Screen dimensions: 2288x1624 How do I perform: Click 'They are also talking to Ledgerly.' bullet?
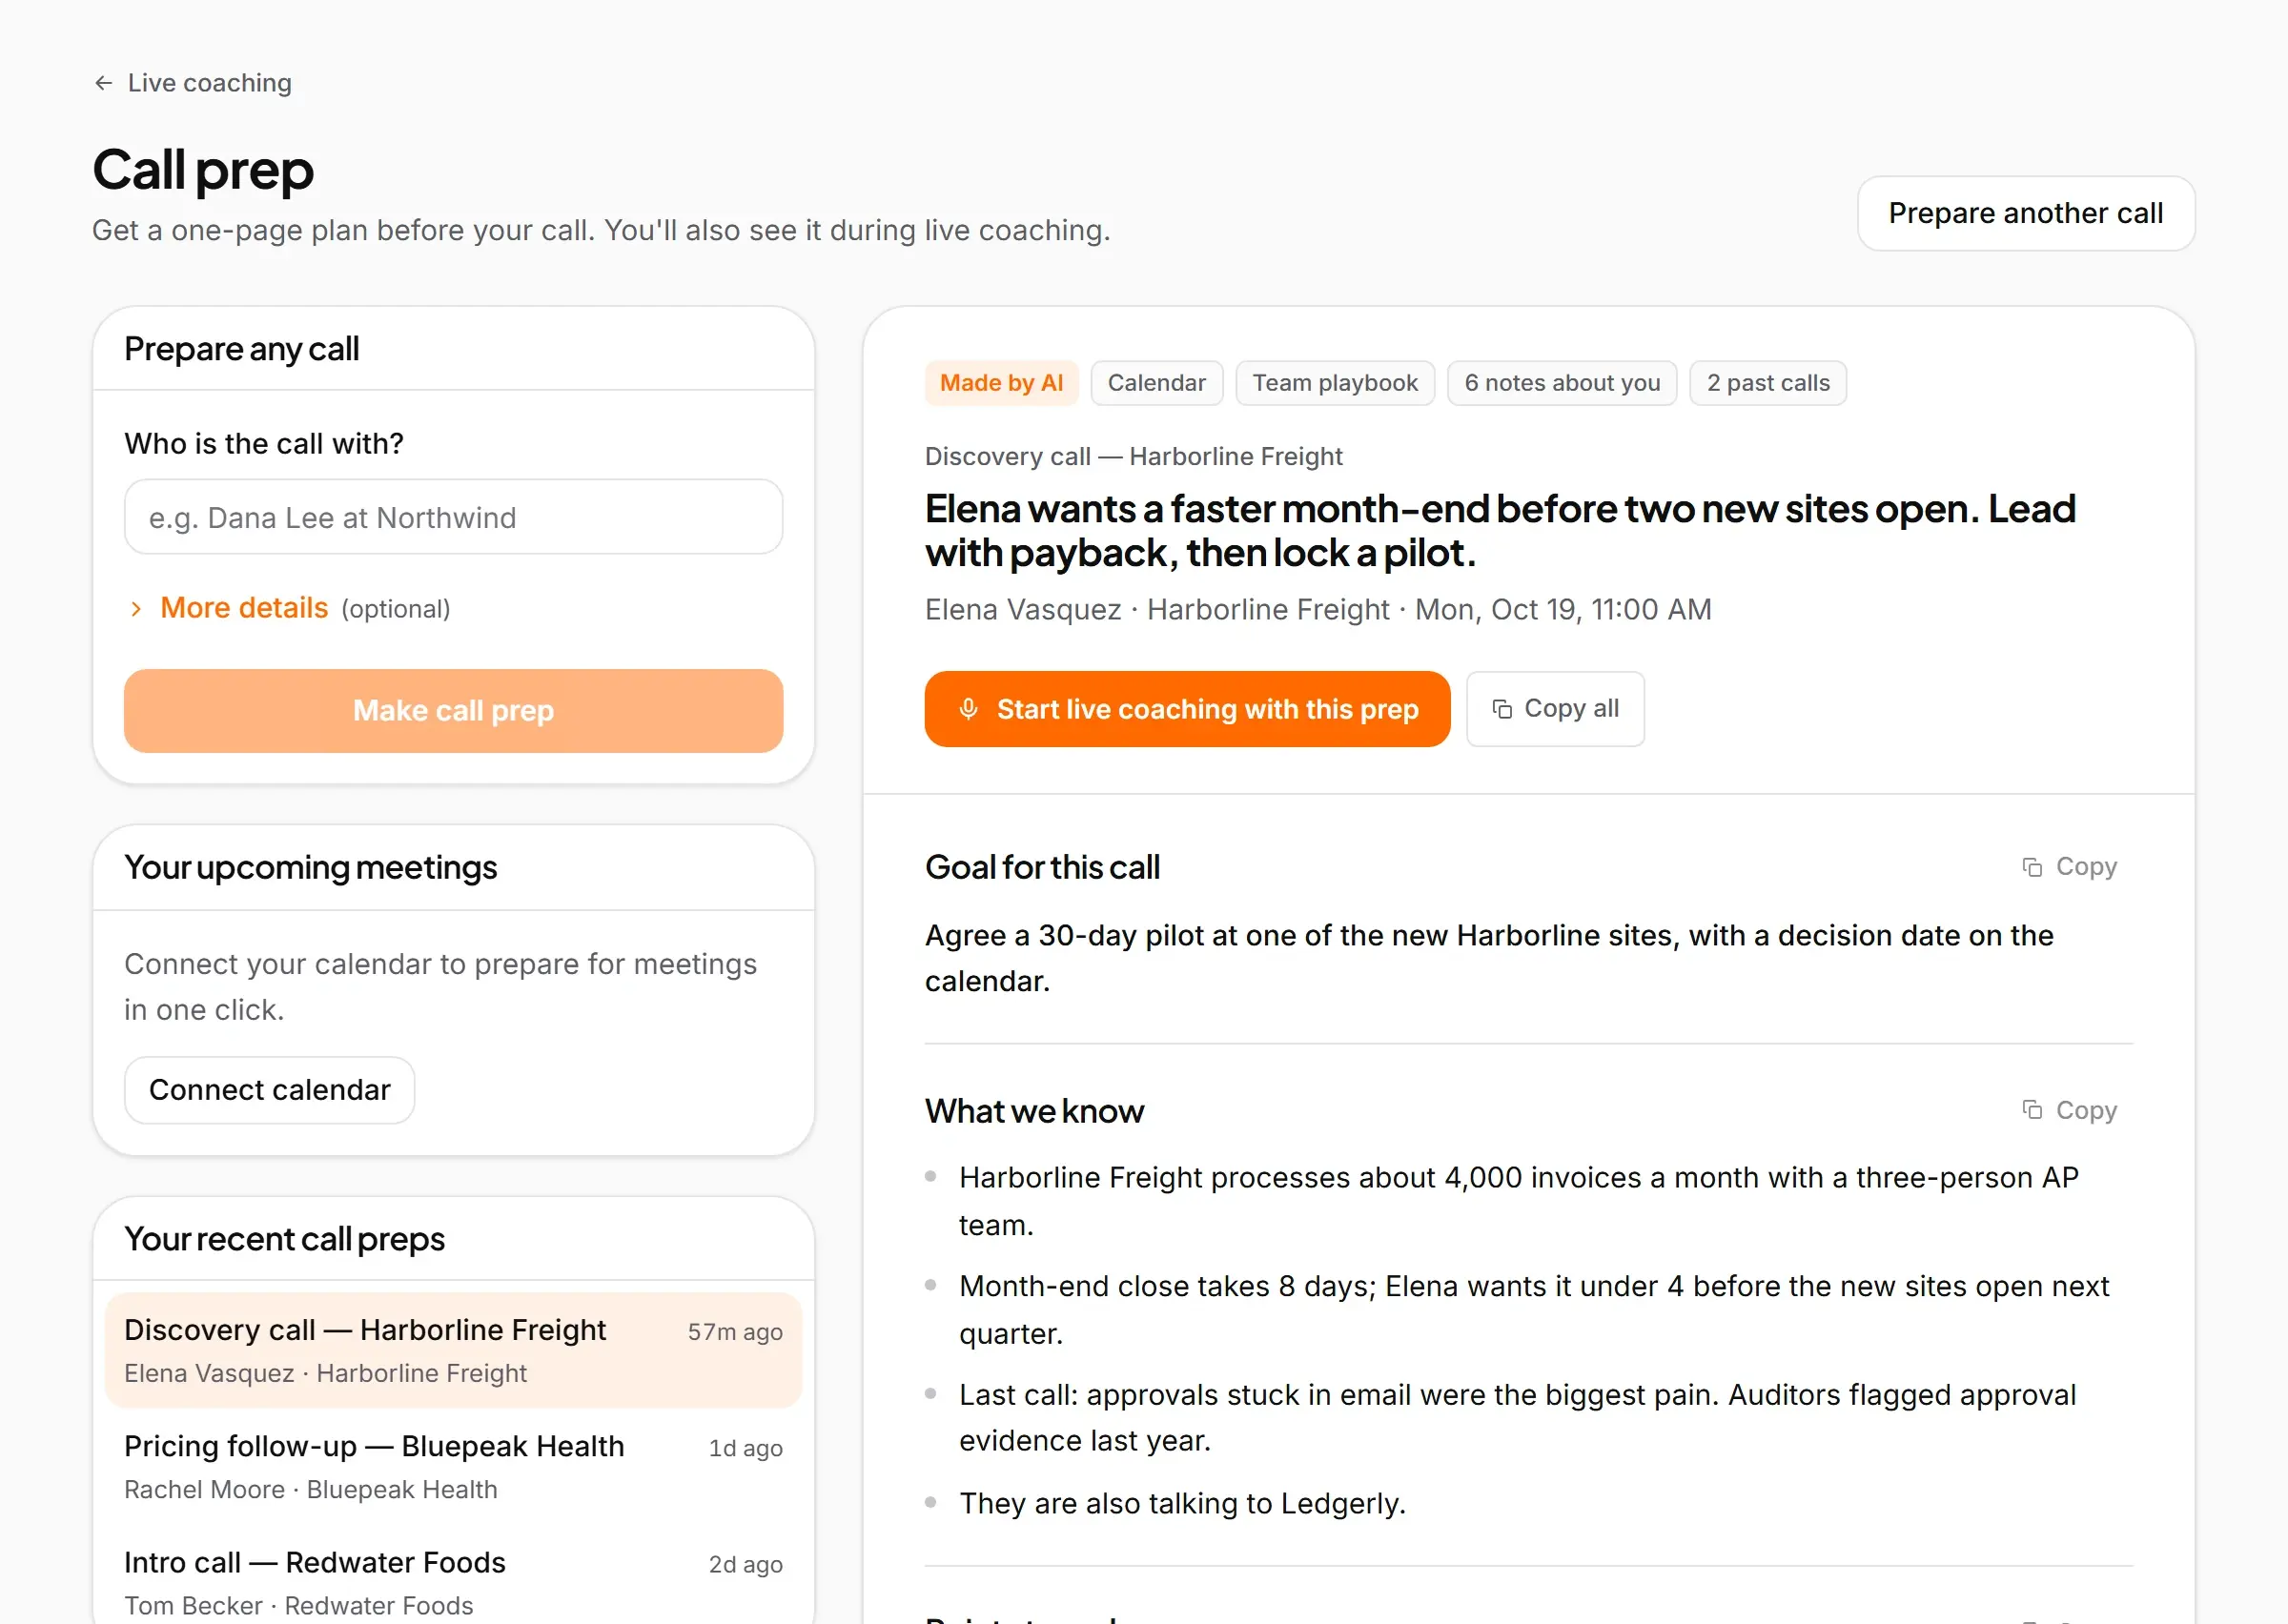coord(1182,1503)
